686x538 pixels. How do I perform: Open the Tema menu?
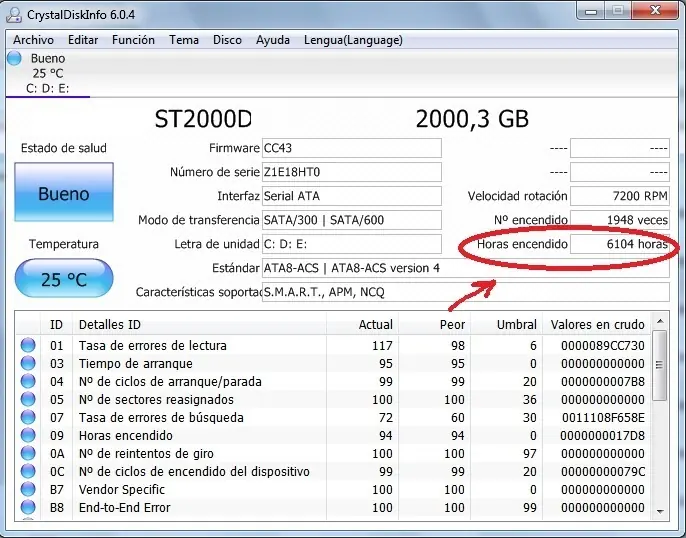coord(184,40)
